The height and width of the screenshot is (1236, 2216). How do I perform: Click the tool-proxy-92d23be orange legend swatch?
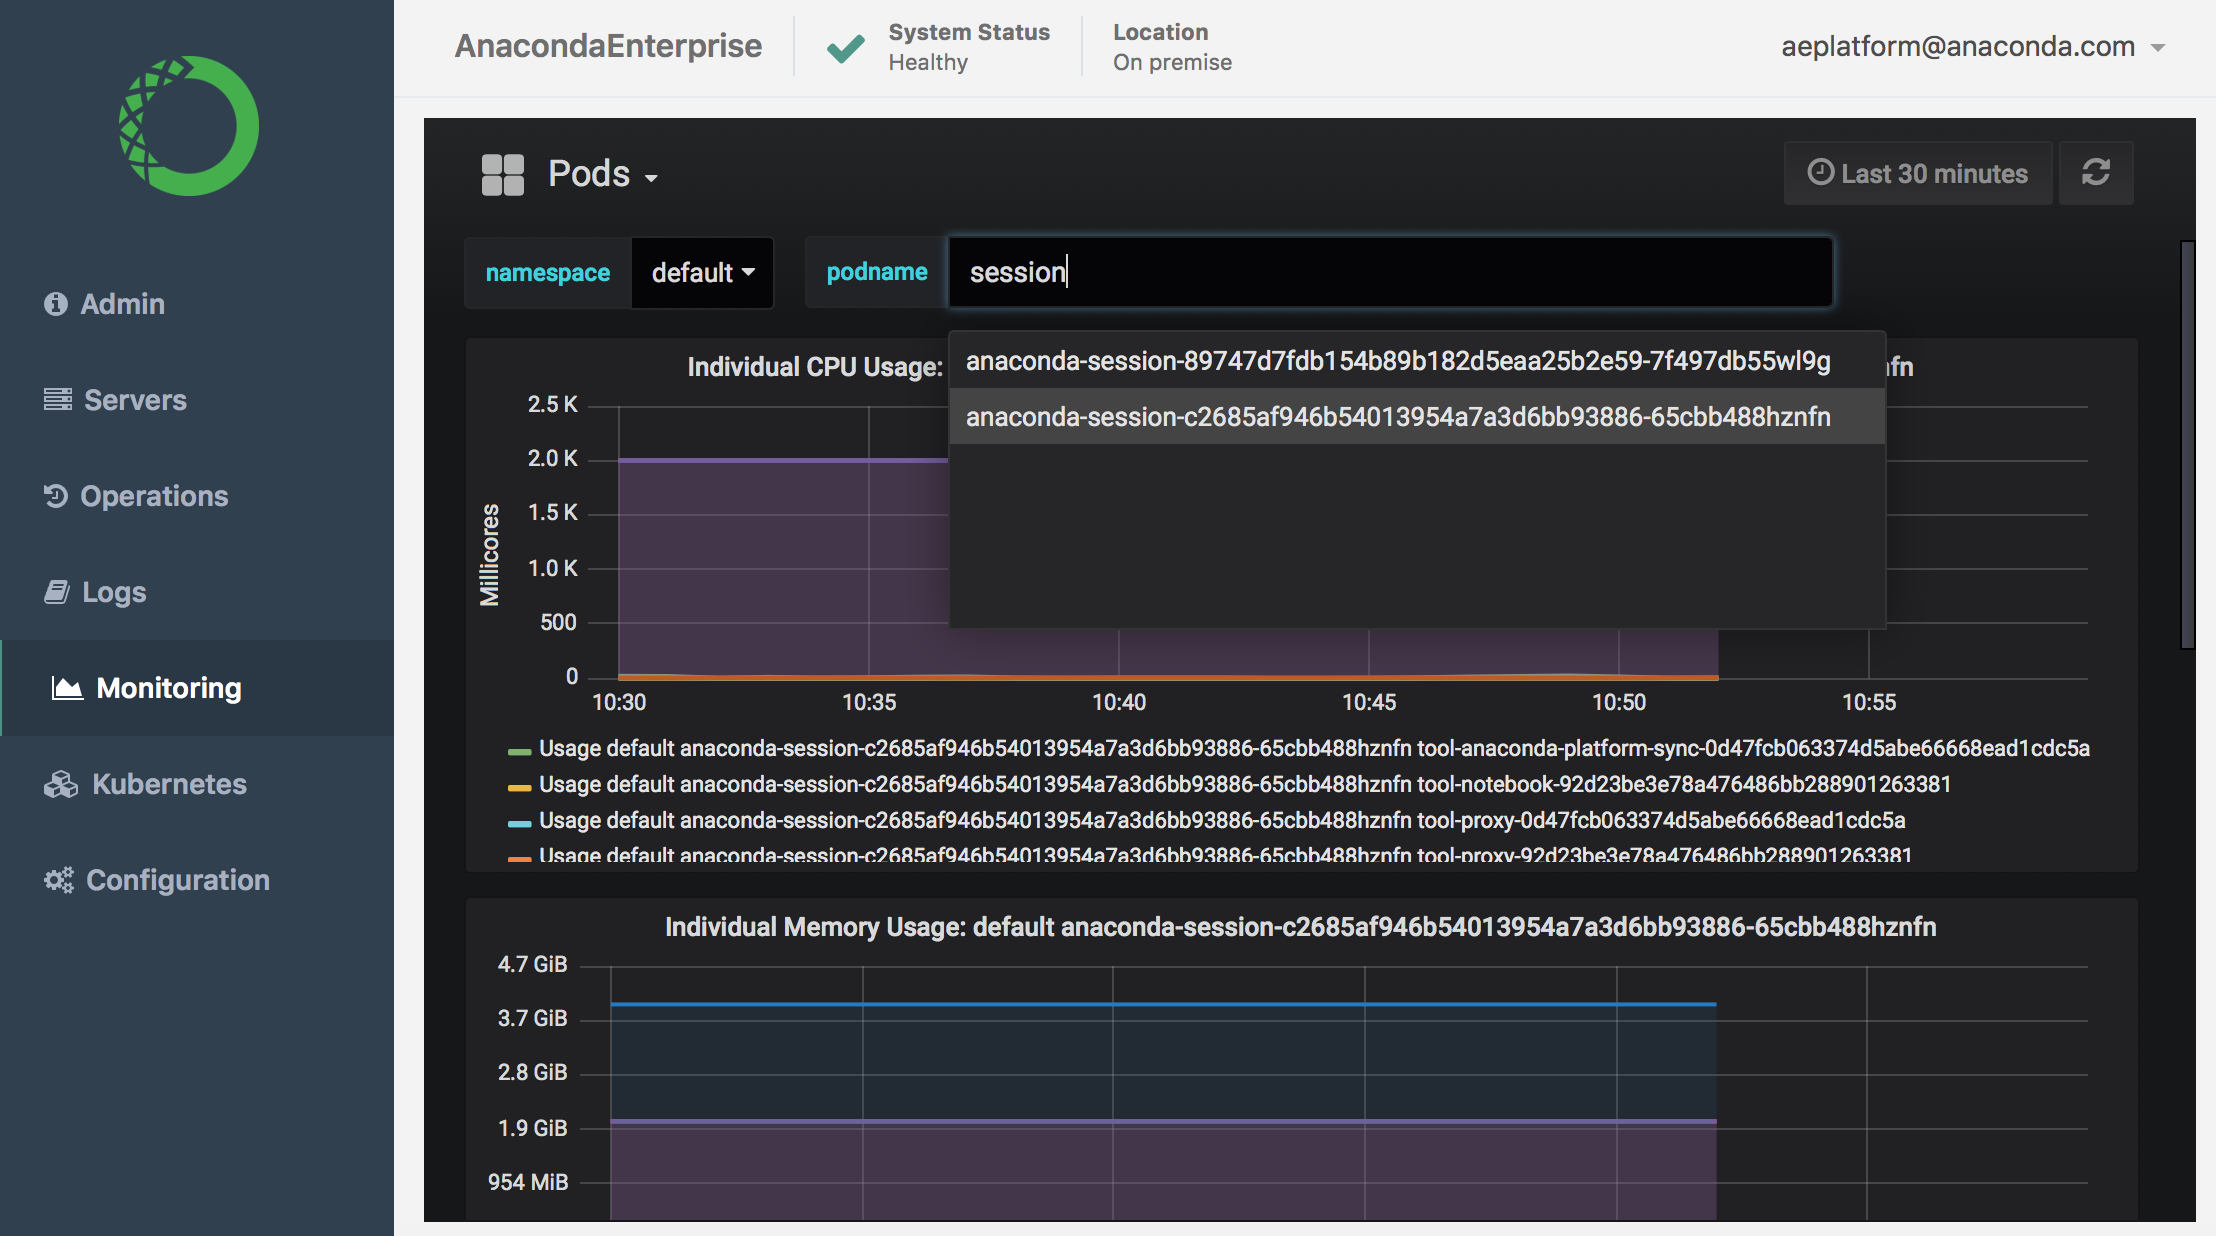coord(519,857)
